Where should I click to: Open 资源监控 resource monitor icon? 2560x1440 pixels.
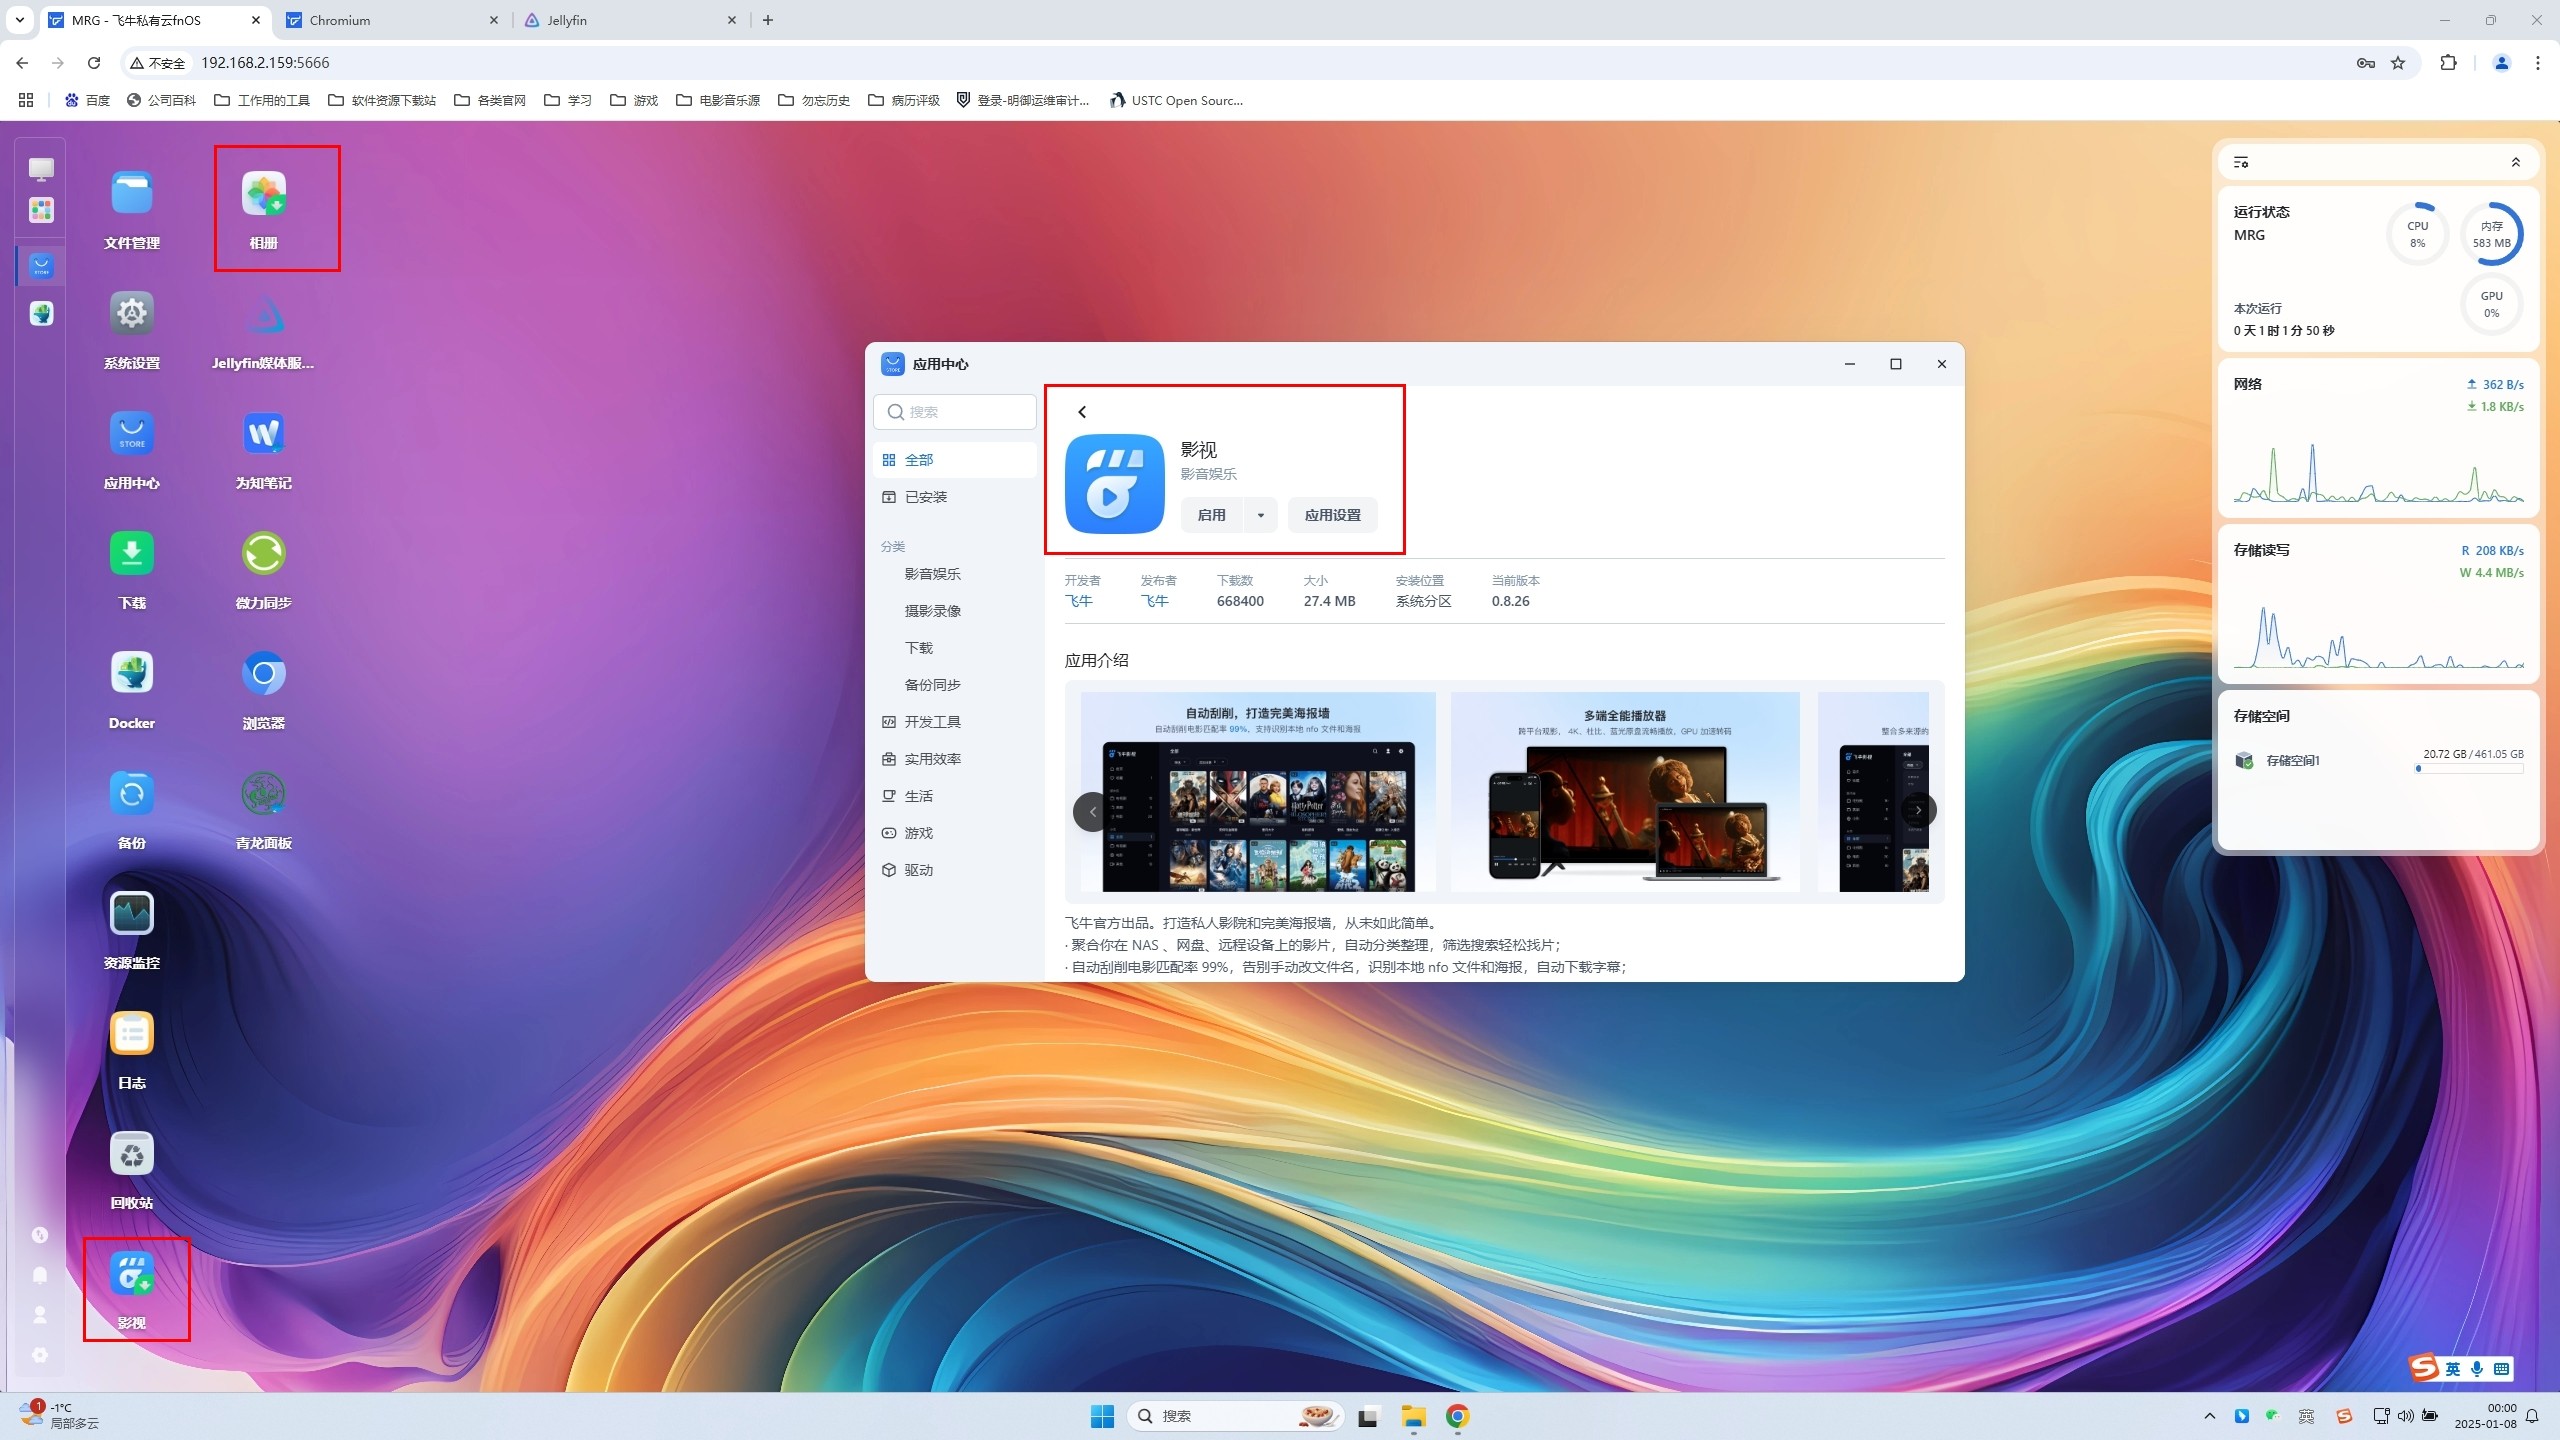131,914
